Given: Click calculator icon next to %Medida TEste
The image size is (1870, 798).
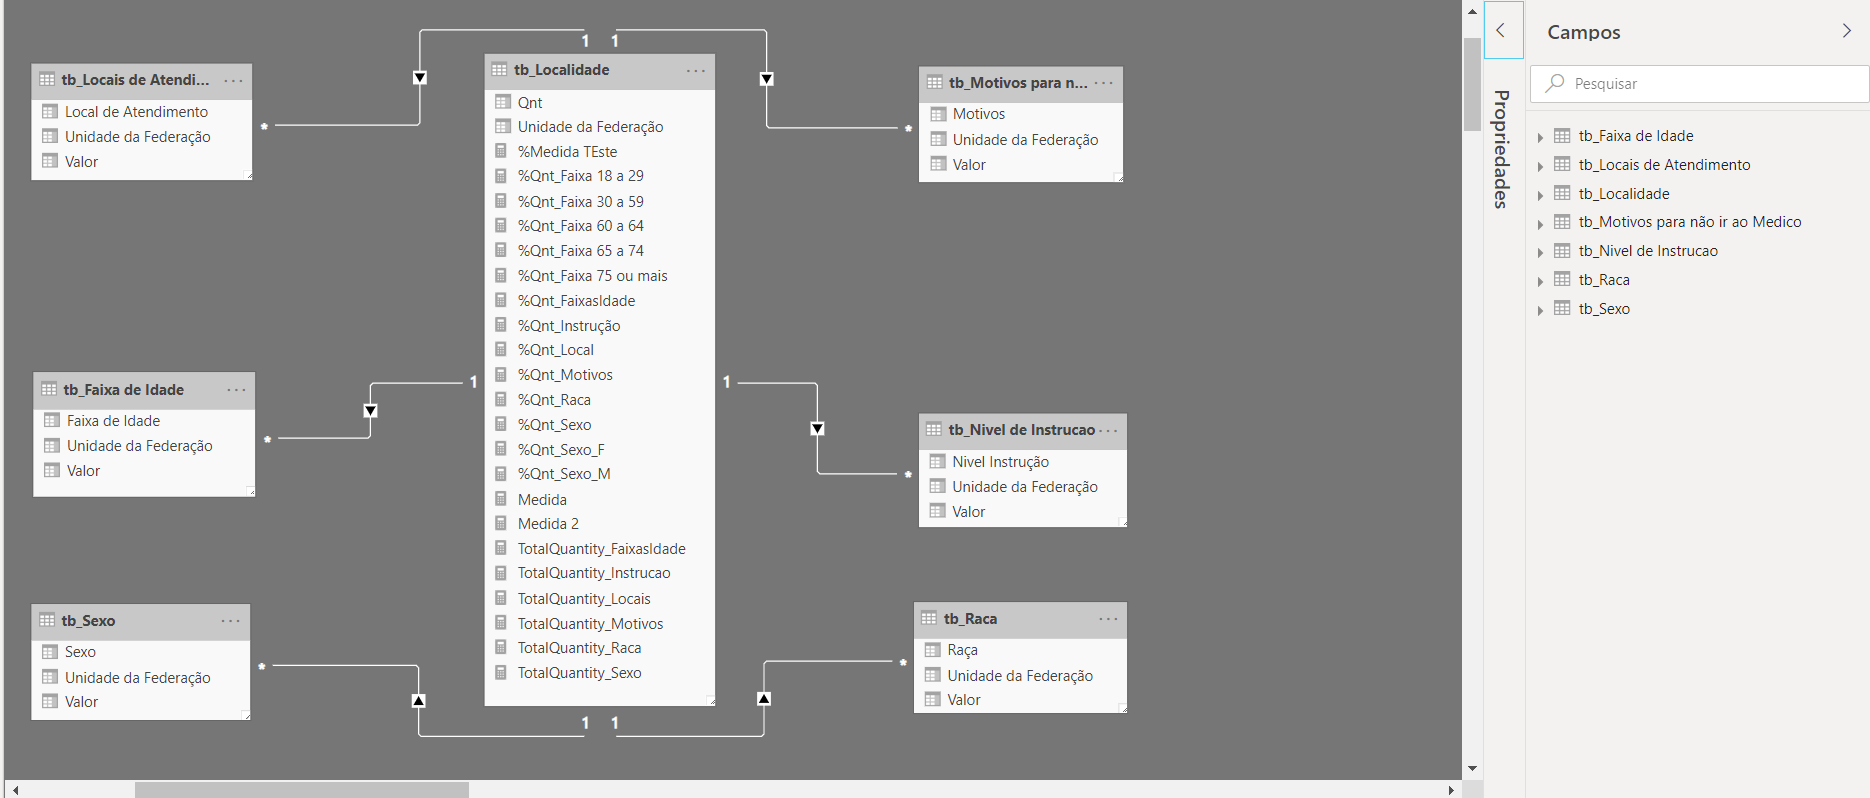Looking at the screenshot, I should (502, 151).
